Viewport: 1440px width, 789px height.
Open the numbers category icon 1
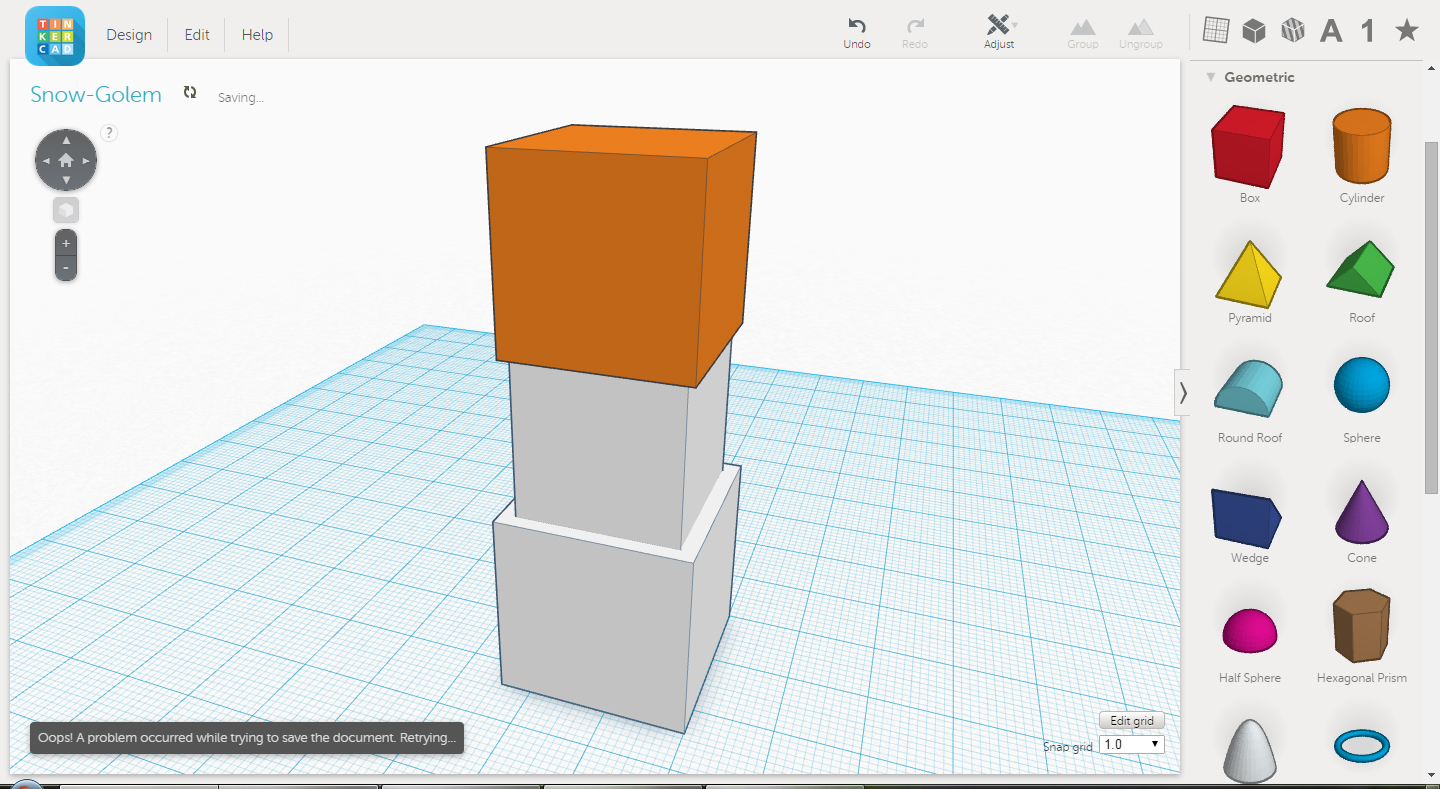[x=1368, y=31]
